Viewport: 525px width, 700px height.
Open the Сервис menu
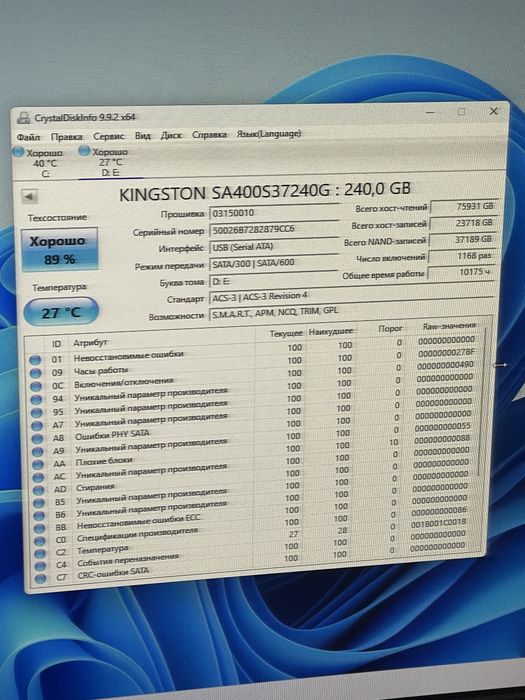pos(108,136)
